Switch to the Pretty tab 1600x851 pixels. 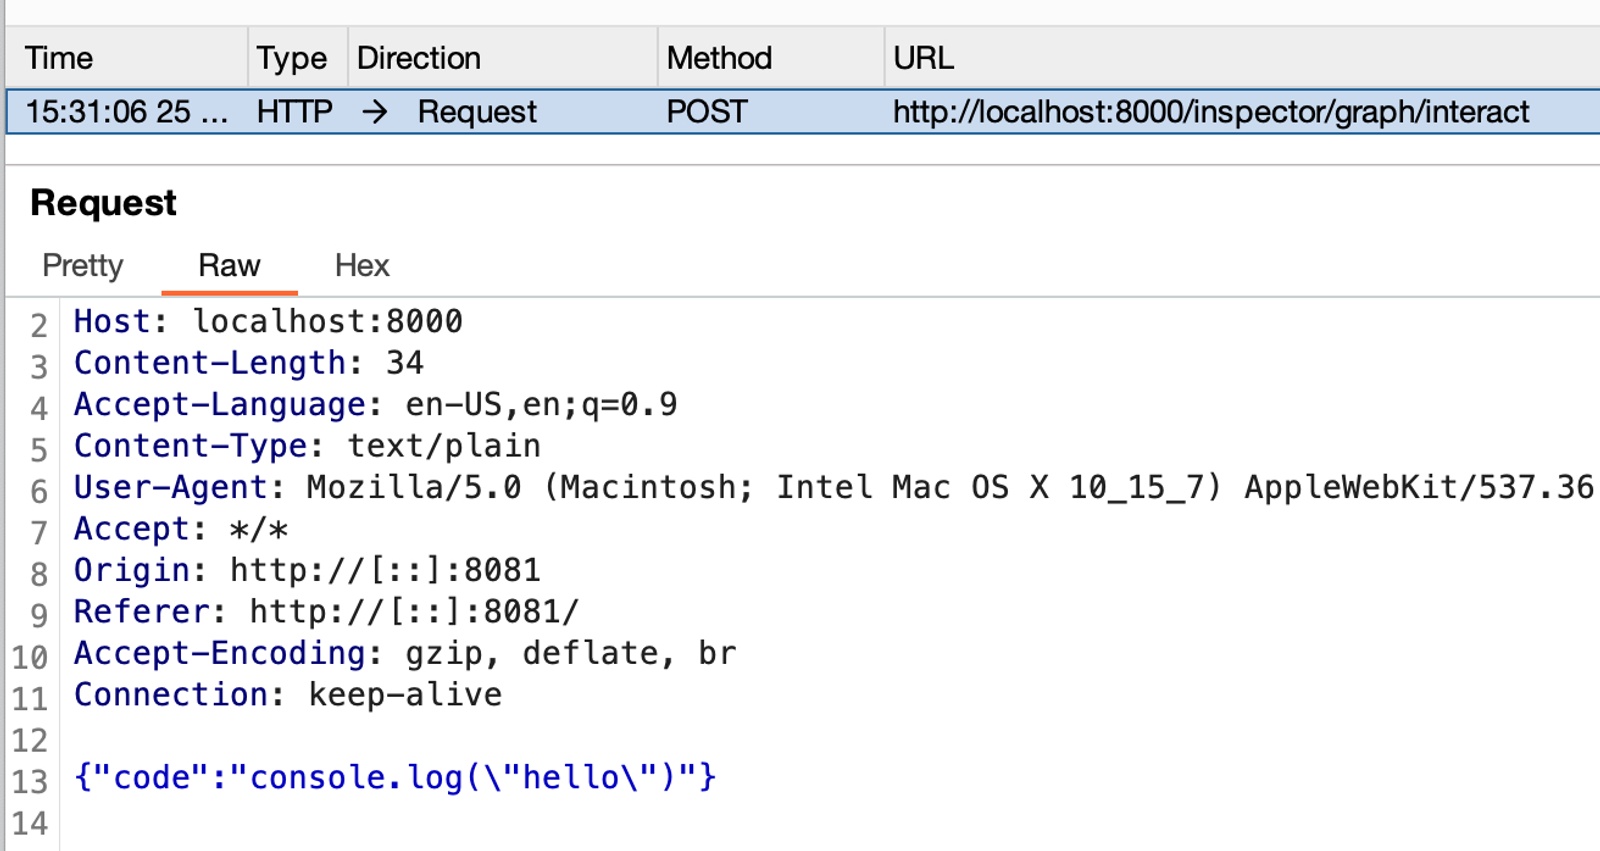[x=83, y=266]
